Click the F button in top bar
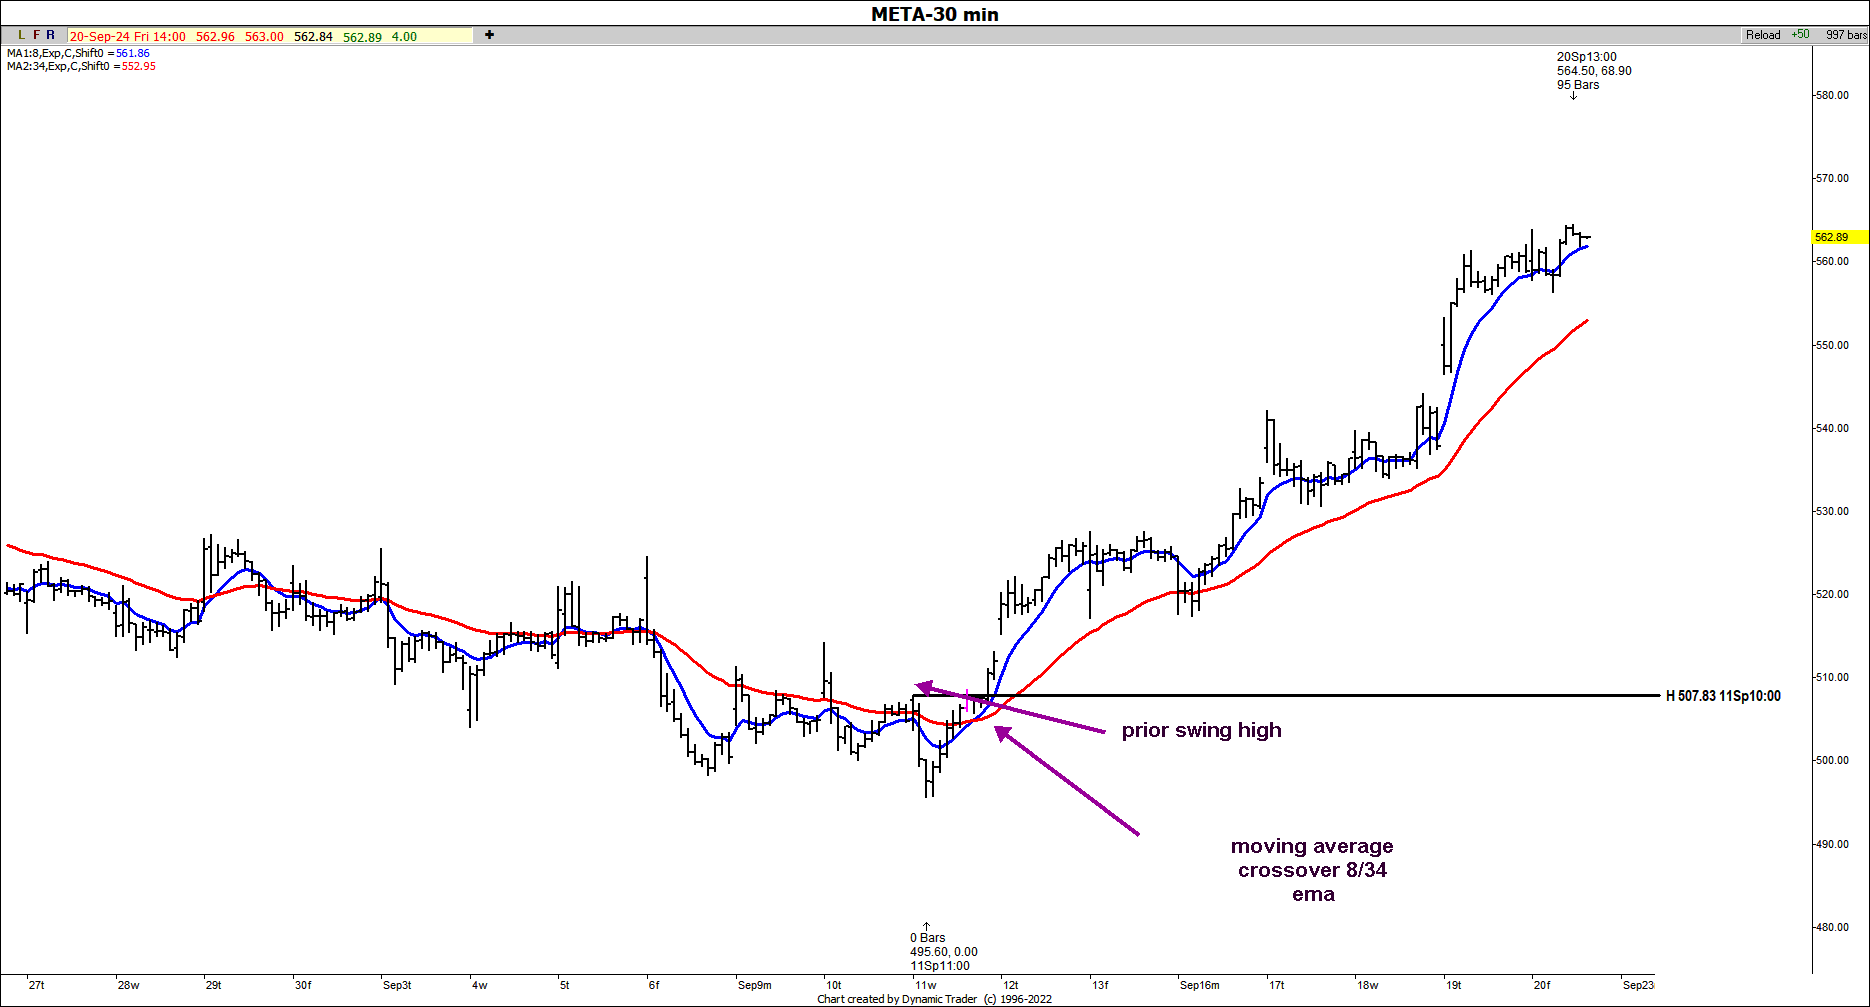The height and width of the screenshot is (1007, 1870). tap(37, 35)
